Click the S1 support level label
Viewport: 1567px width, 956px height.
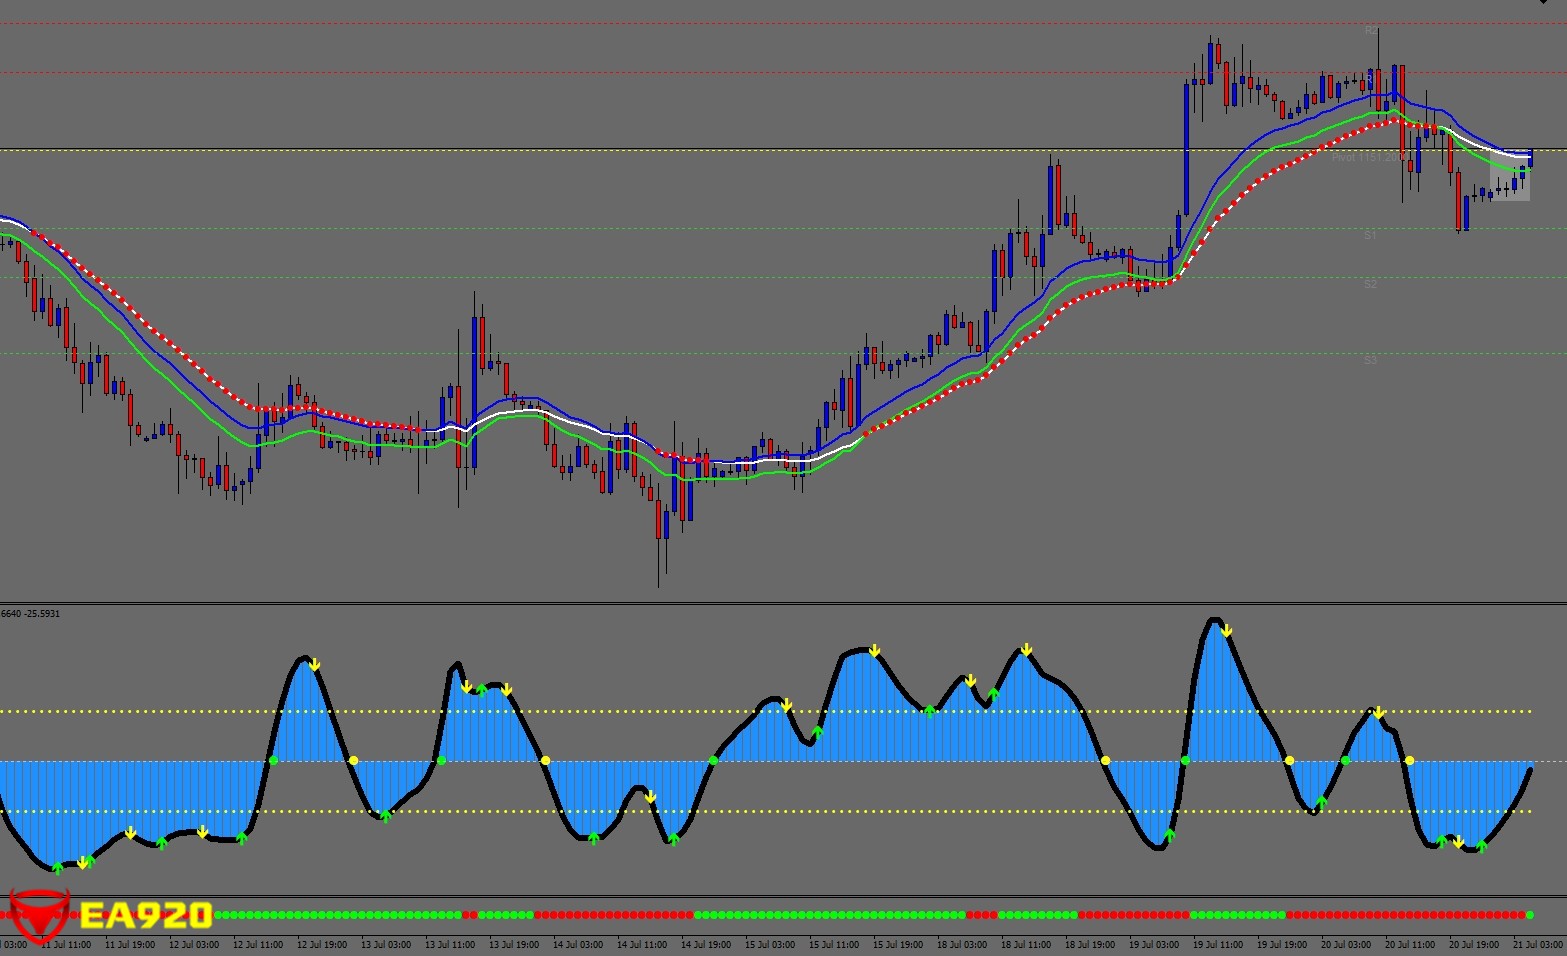(x=1370, y=235)
